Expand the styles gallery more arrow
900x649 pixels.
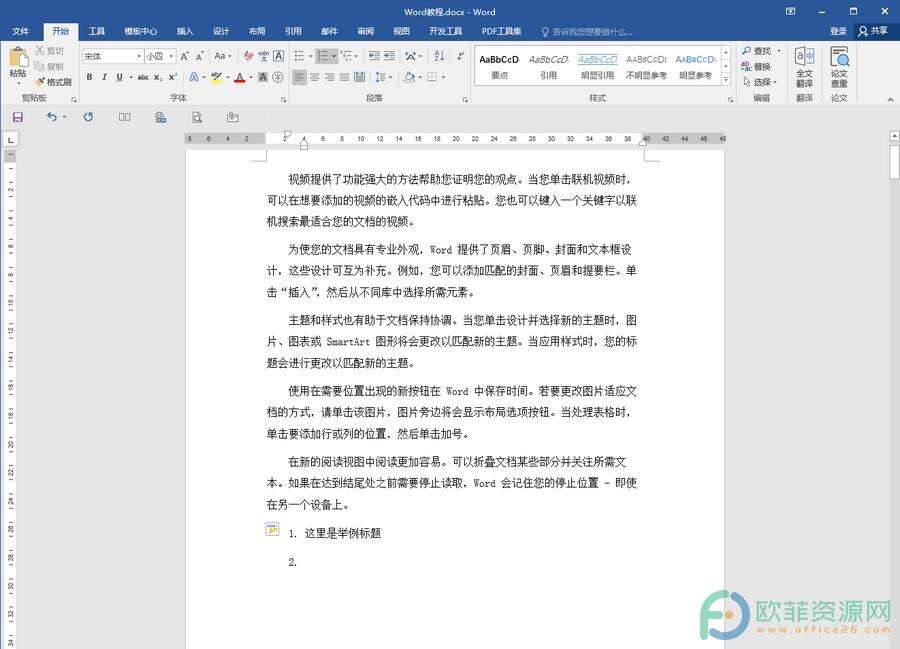(x=726, y=81)
